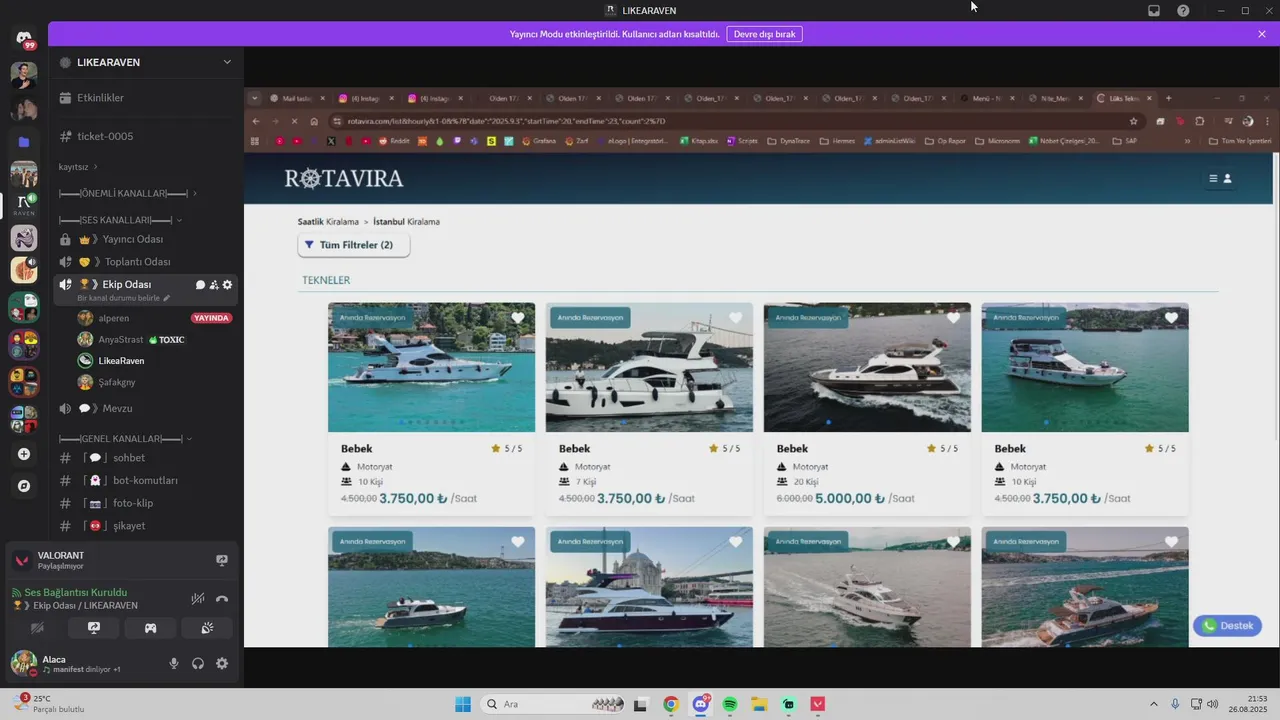The height and width of the screenshot is (720, 1280).
Task: Open Discord inbox icon in title bar
Action: (1154, 11)
